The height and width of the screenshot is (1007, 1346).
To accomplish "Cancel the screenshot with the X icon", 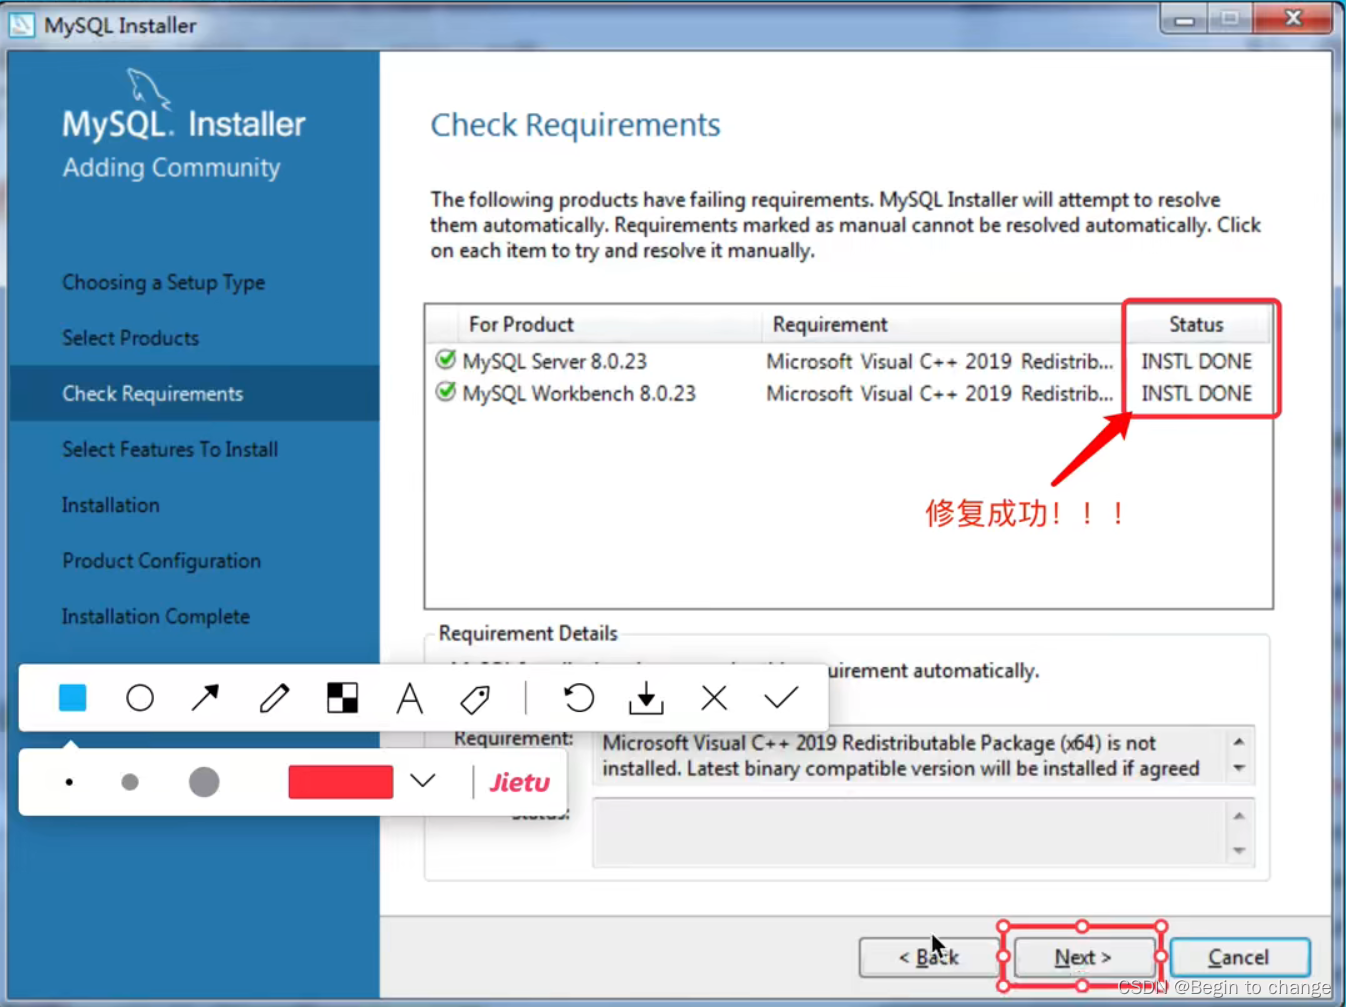I will tap(714, 697).
